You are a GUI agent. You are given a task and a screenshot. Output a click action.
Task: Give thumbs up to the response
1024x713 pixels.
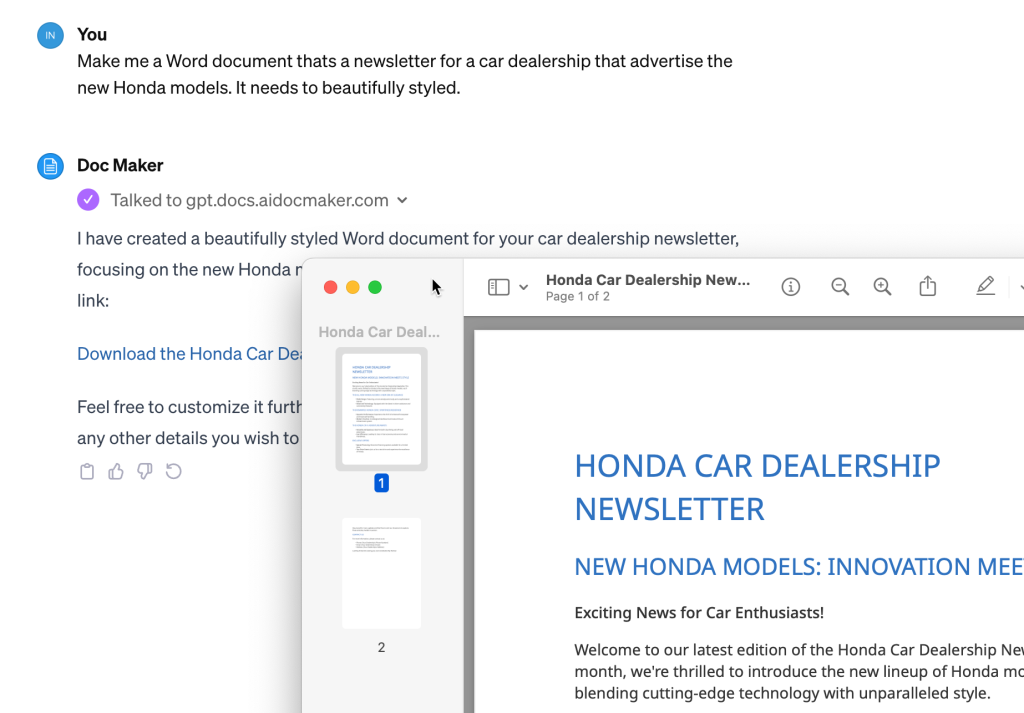click(x=116, y=471)
